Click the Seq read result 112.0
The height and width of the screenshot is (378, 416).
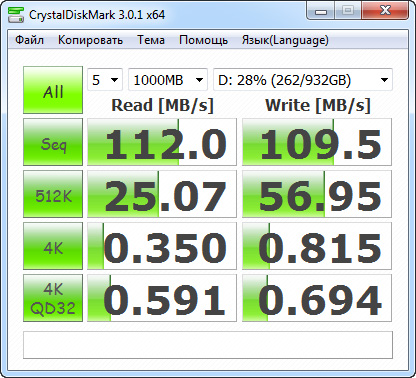pos(162,142)
